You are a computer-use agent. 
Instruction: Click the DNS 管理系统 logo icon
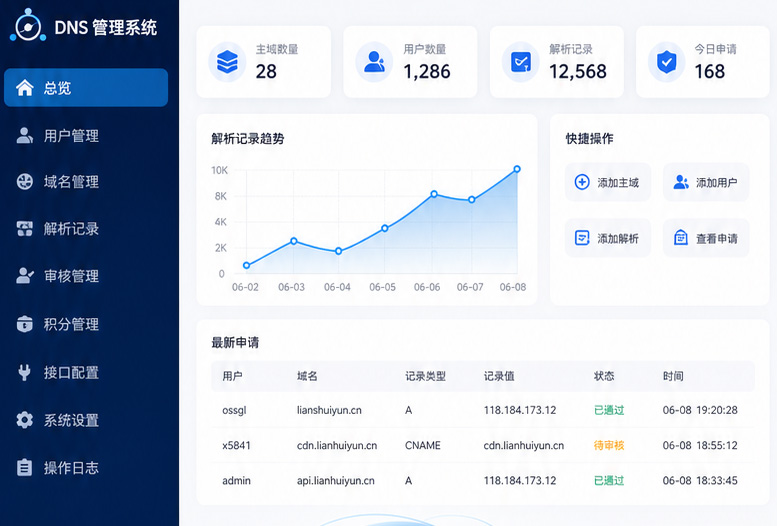coord(28,25)
